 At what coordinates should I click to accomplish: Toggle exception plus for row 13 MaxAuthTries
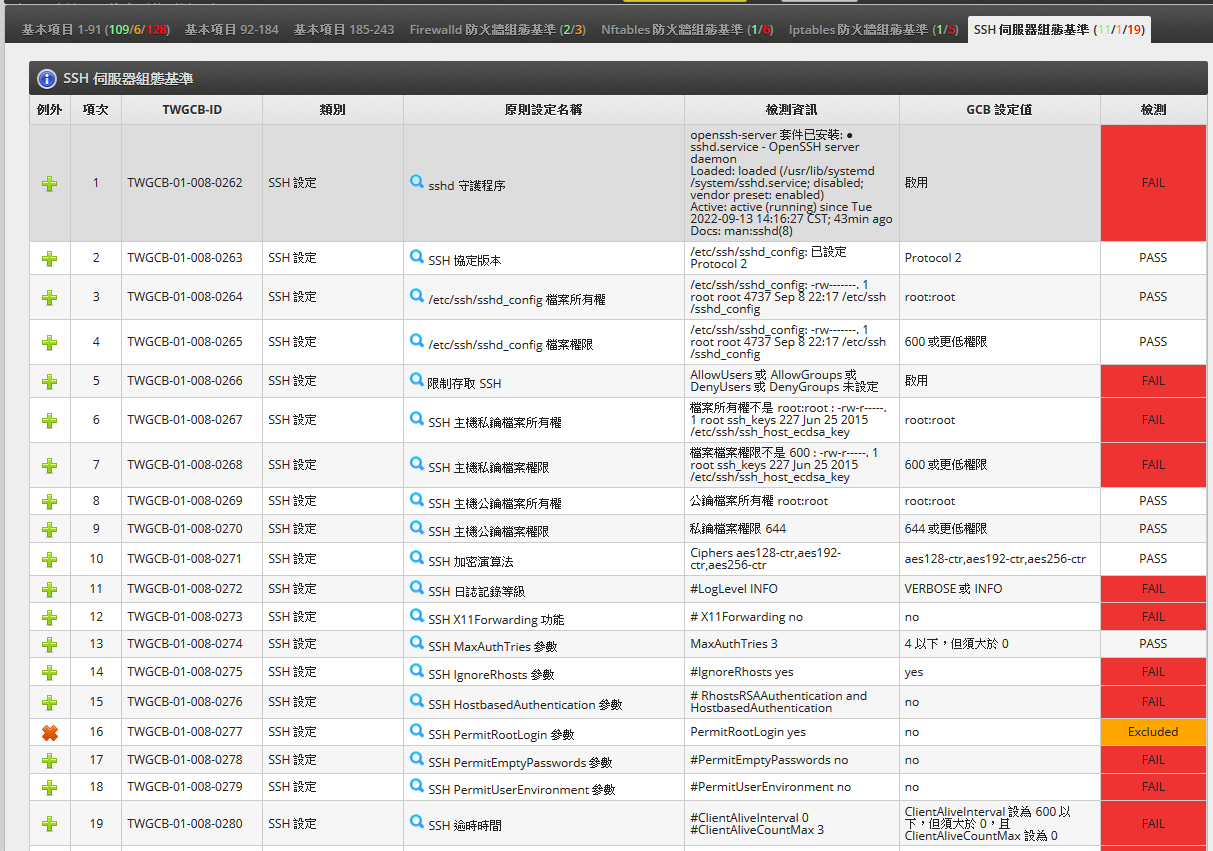49,644
